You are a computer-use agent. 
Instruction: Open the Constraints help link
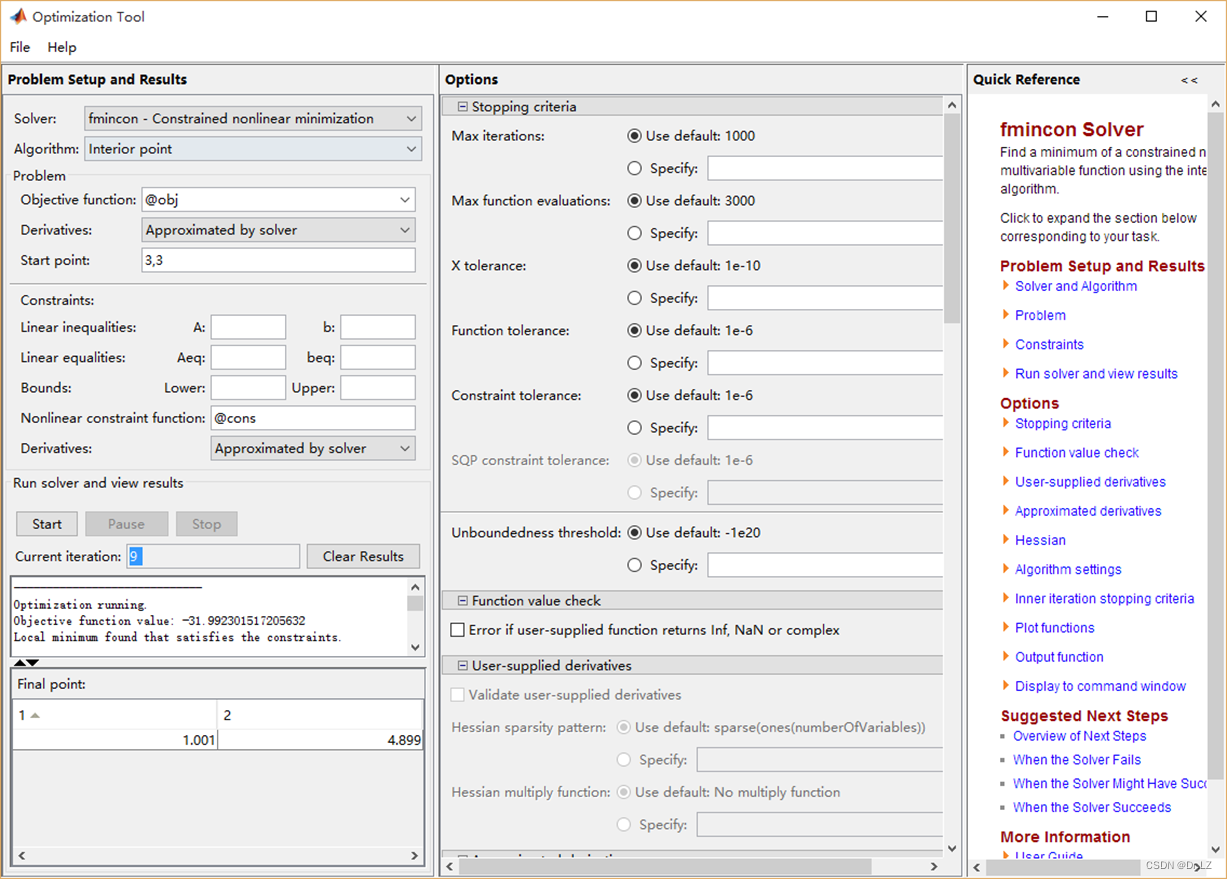[1049, 344]
